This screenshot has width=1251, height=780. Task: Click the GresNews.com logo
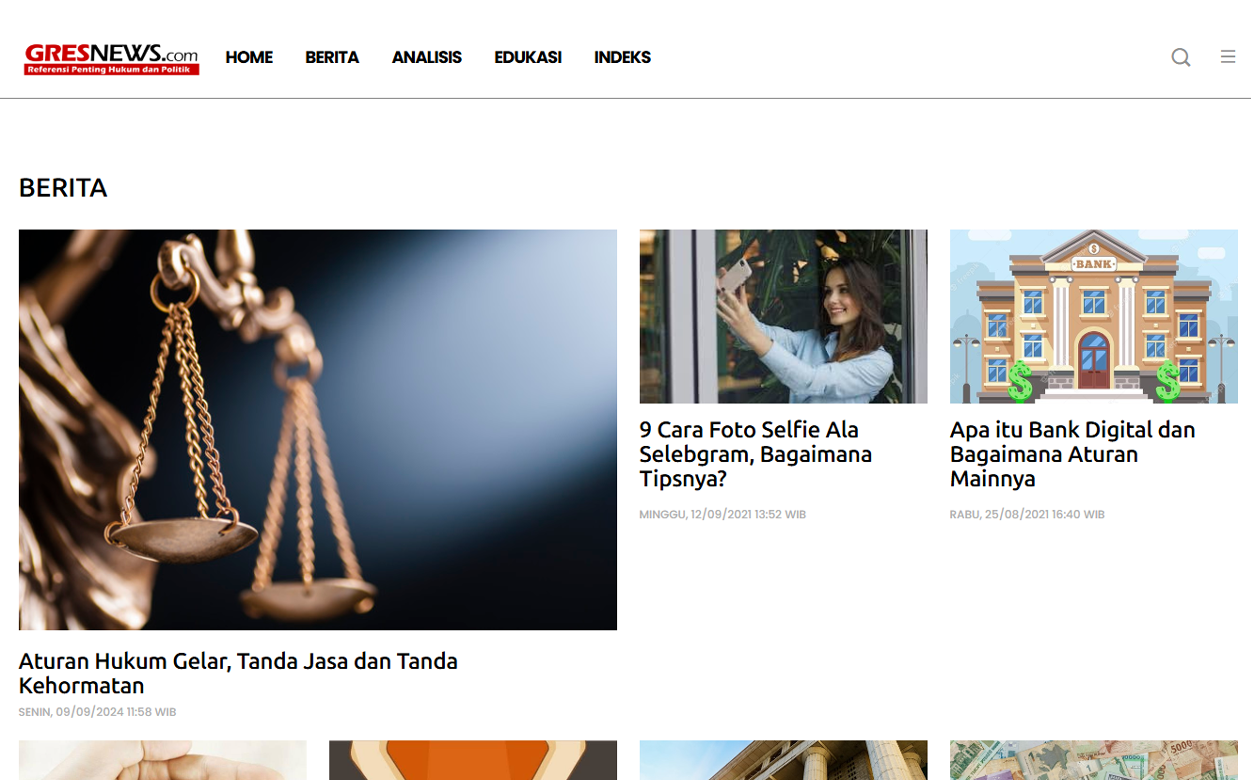(x=112, y=58)
